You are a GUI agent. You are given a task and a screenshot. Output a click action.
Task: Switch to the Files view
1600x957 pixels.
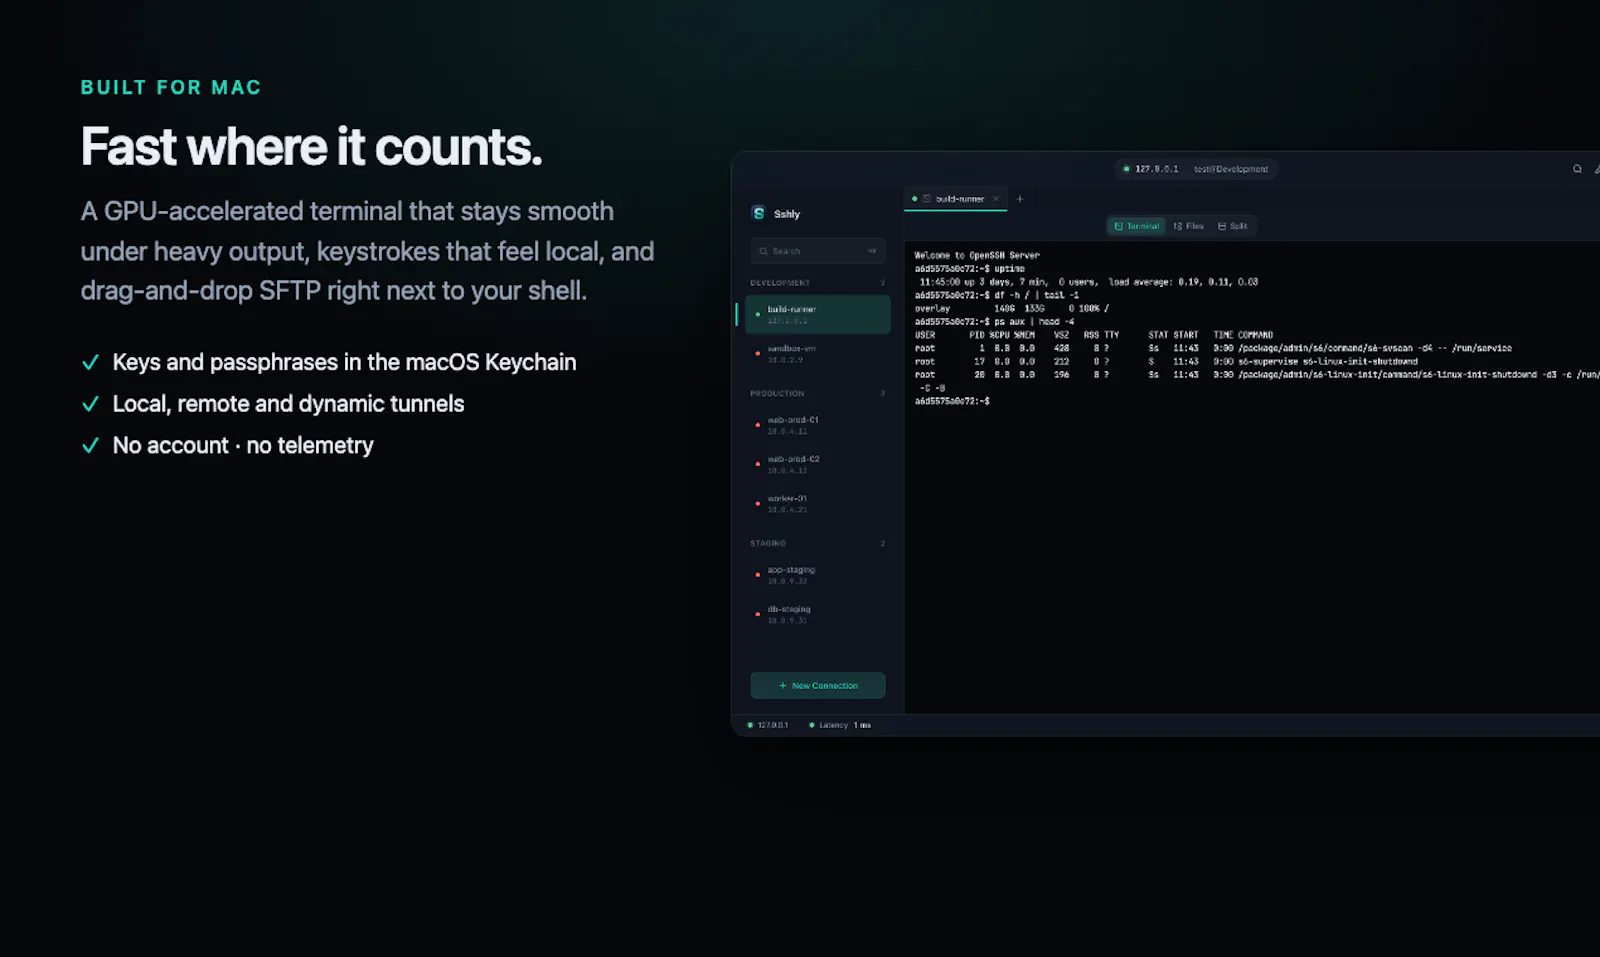point(1188,226)
